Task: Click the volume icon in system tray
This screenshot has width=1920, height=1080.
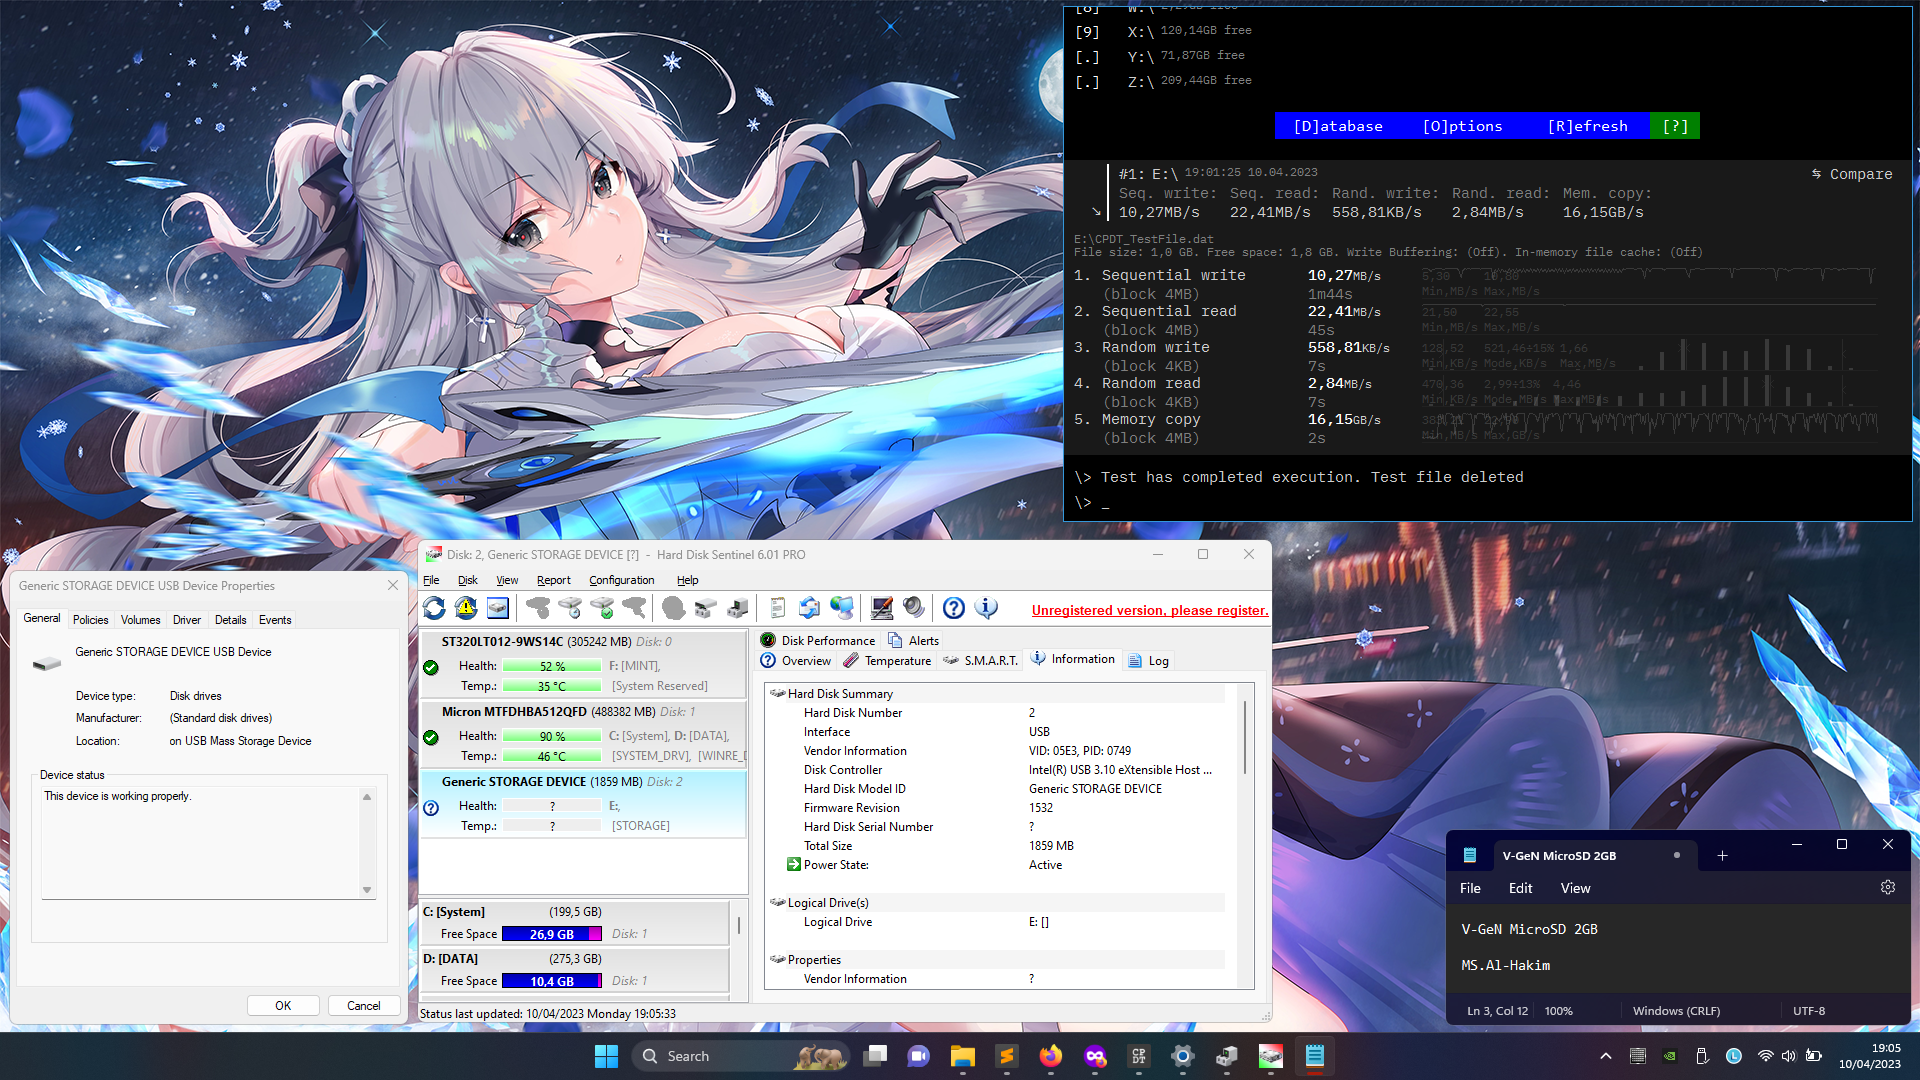Action: 1789,1056
